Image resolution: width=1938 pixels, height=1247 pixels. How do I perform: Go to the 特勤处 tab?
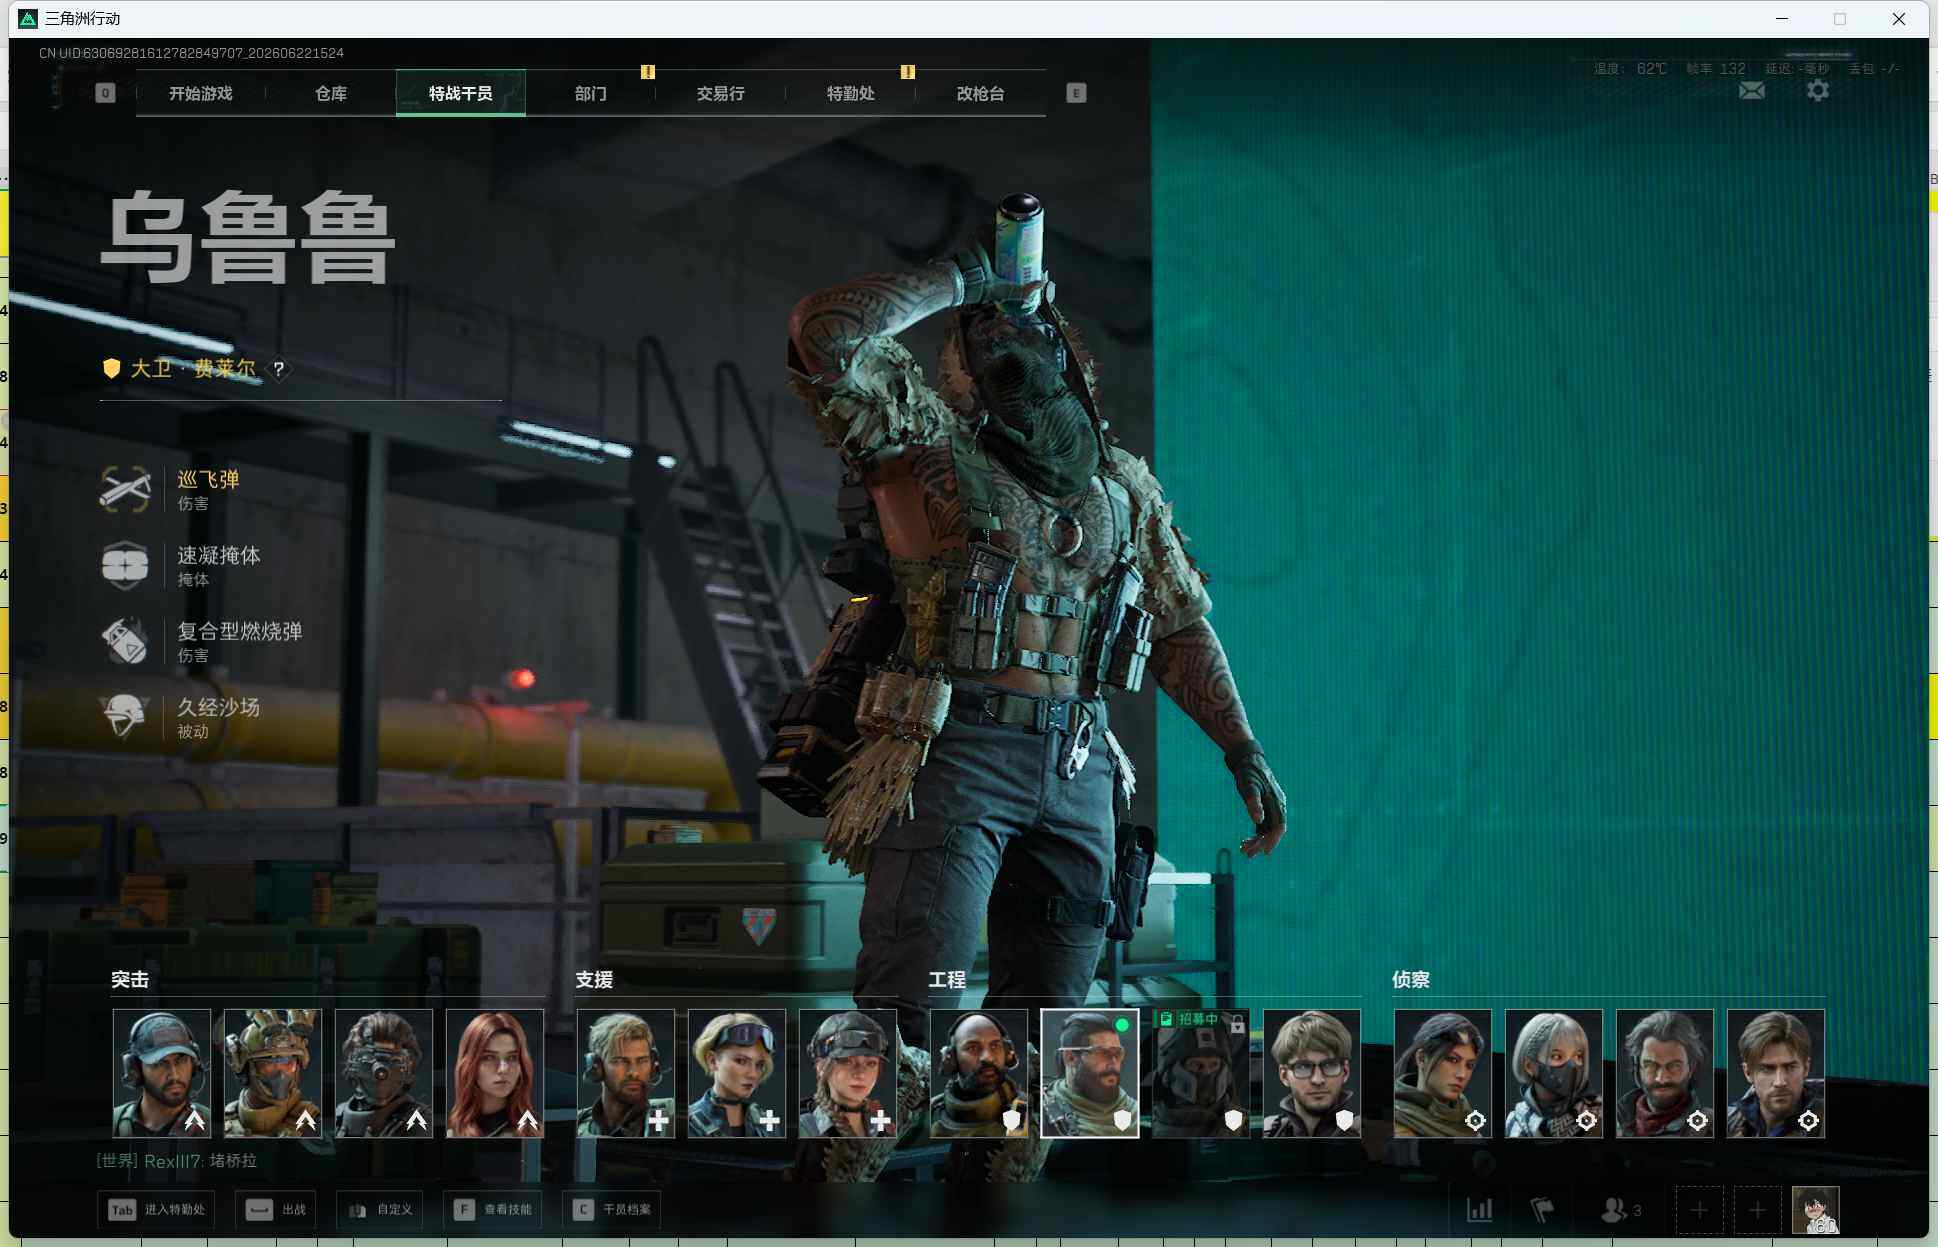tap(851, 93)
